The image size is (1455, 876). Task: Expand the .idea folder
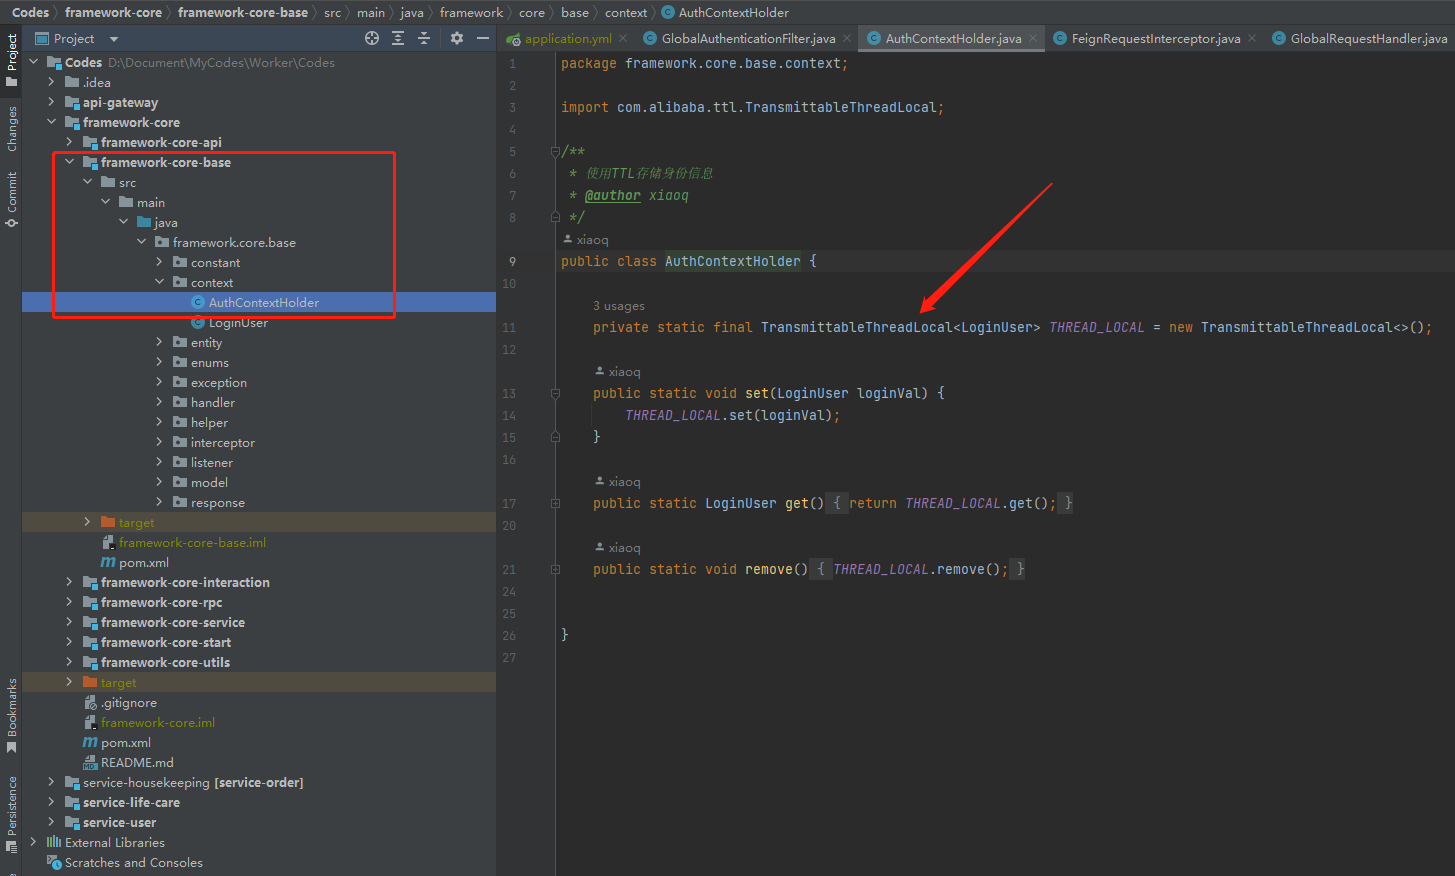(52, 82)
